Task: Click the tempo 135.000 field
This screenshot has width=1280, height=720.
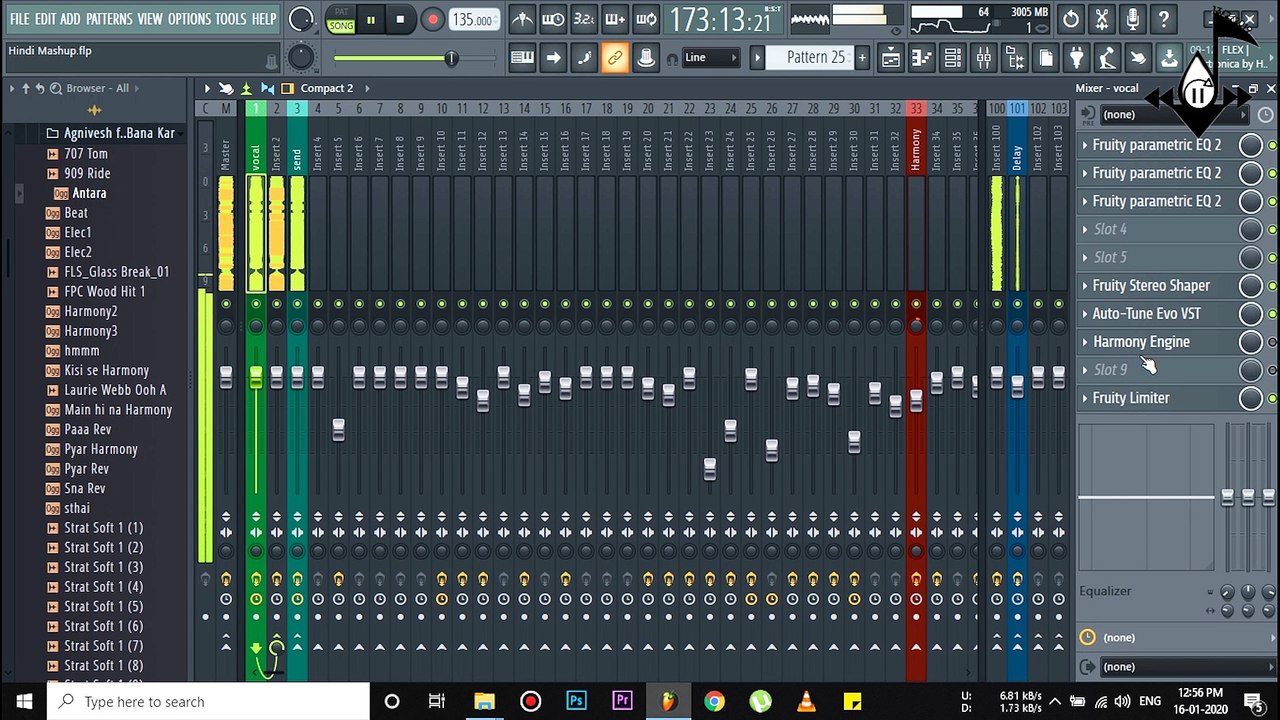Action: click(473, 20)
